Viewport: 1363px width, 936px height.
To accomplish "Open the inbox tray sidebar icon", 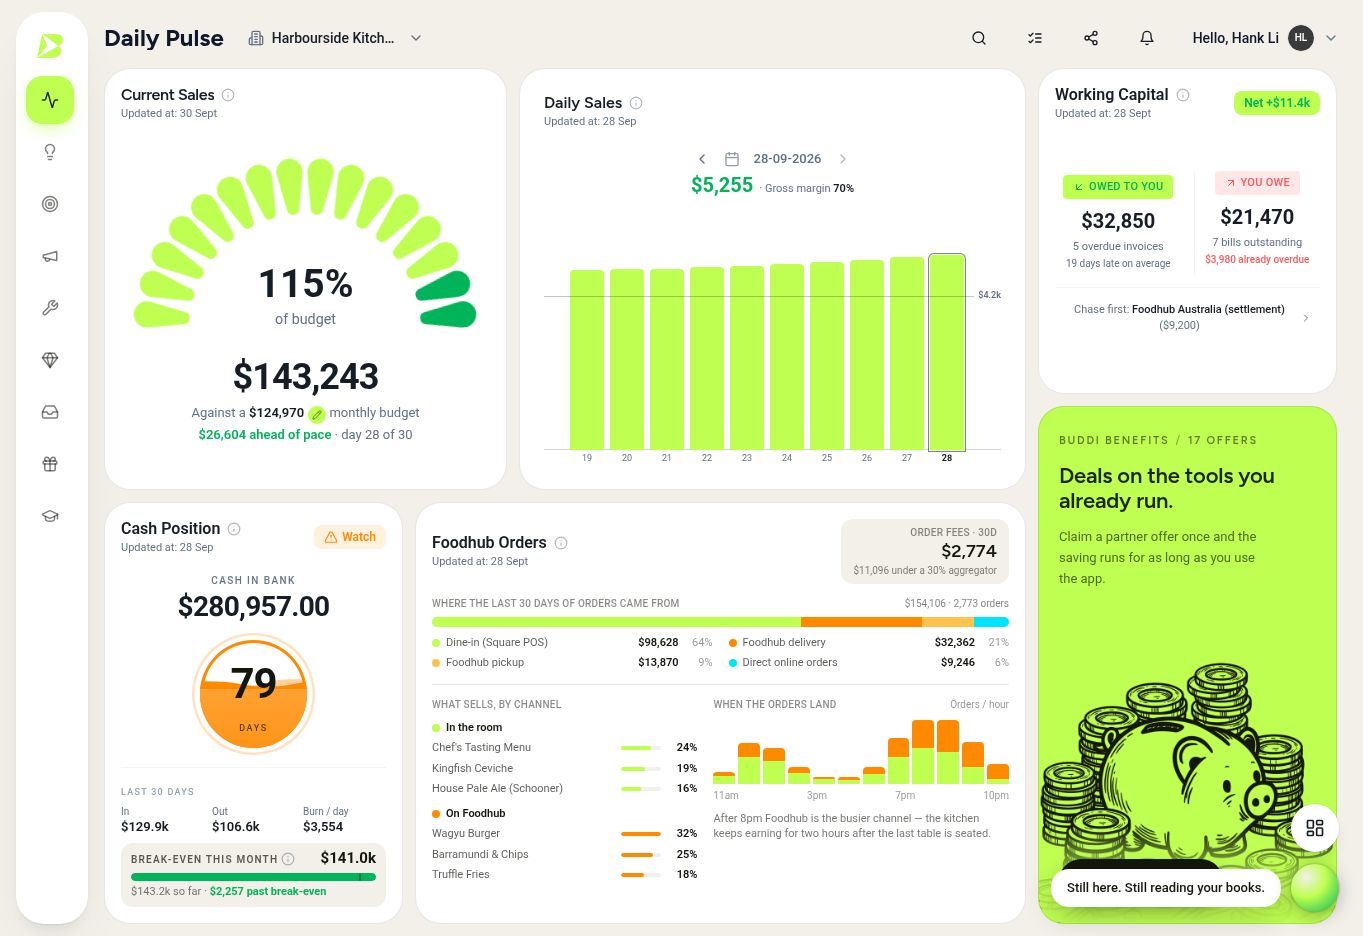I will pyautogui.click(x=50, y=412).
